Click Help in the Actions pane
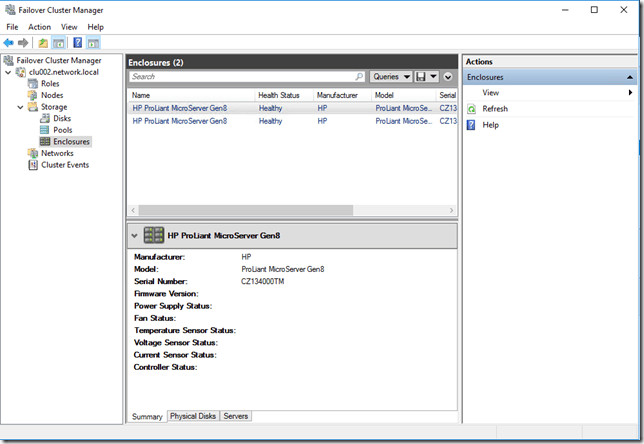644x444 pixels. pos(490,125)
